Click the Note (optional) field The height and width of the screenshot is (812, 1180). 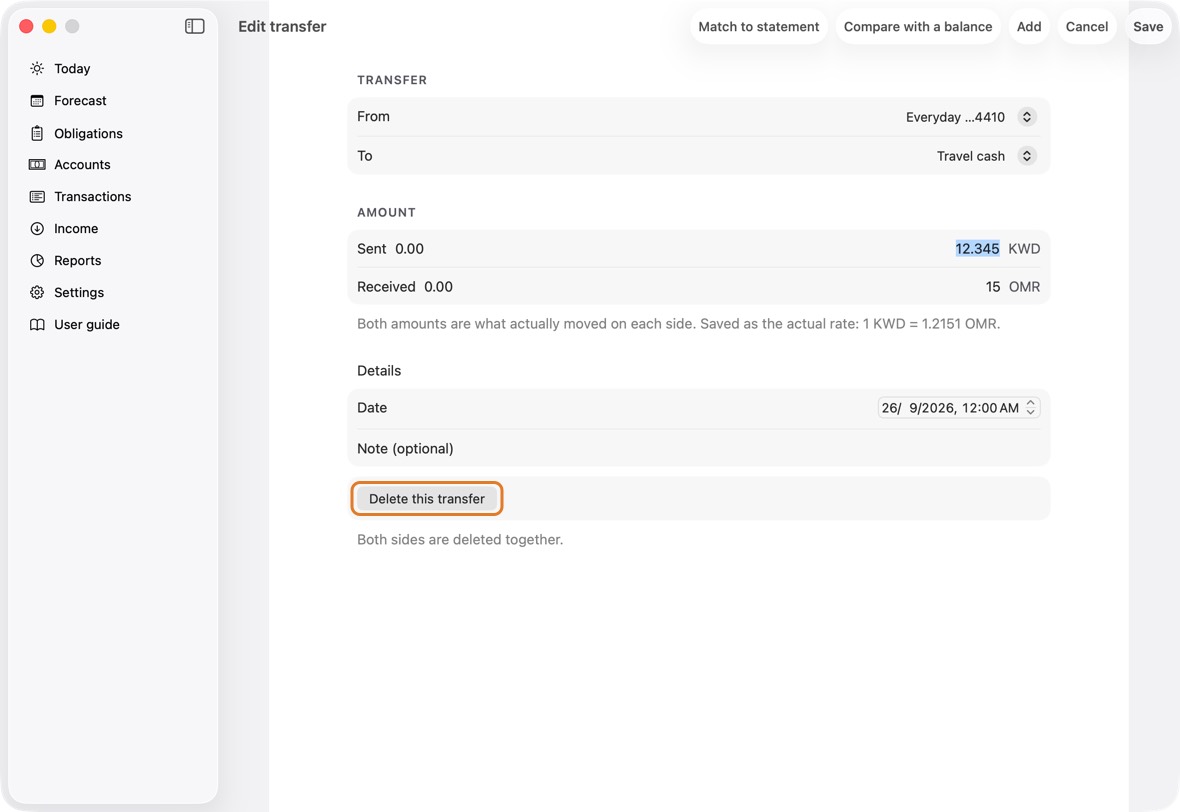pos(698,449)
